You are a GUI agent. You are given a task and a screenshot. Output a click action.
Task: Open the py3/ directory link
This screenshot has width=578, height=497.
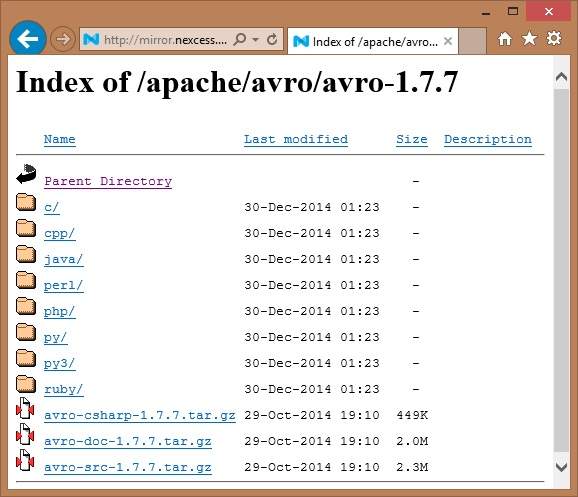pyautogui.click(x=60, y=364)
